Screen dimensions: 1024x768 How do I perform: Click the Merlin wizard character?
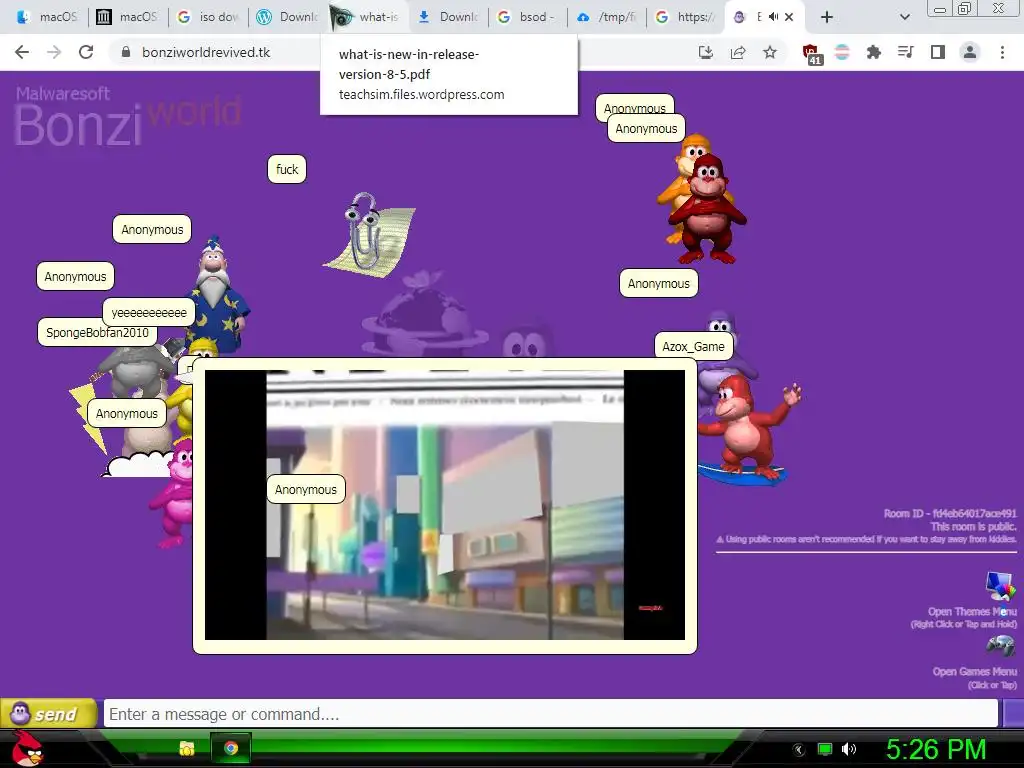217,294
